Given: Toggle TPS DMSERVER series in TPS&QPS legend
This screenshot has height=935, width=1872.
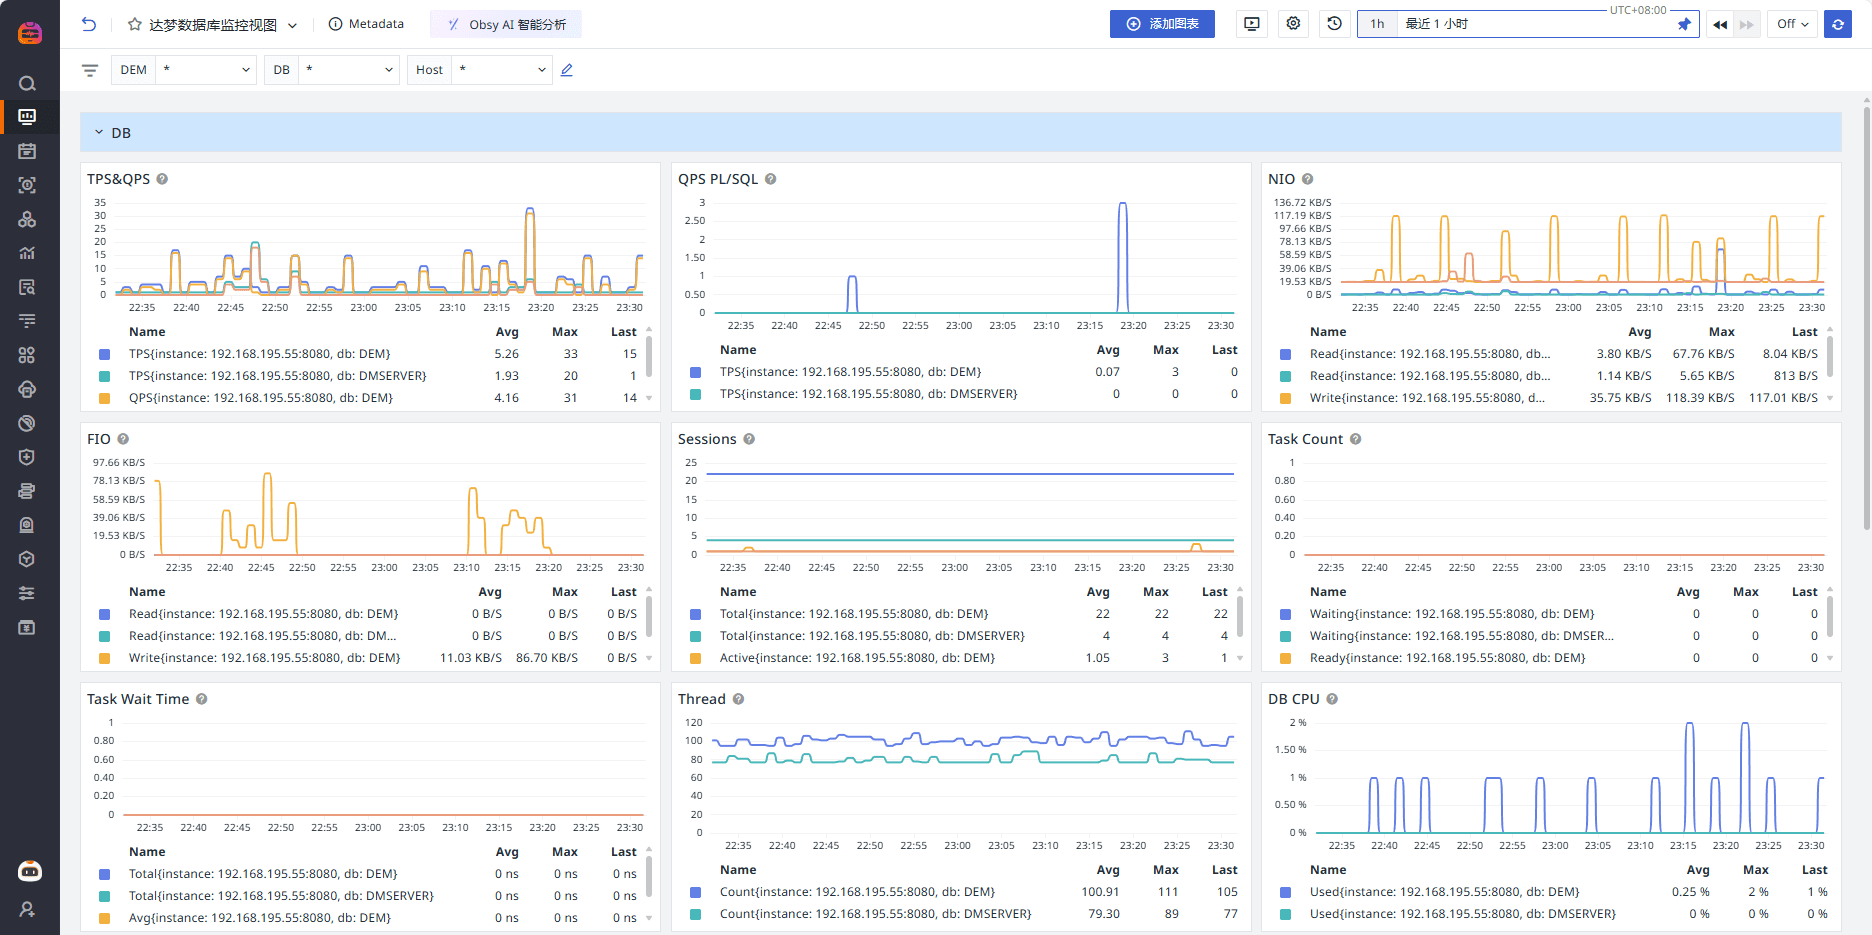Looking at the screenshot, I should point(277,376).
